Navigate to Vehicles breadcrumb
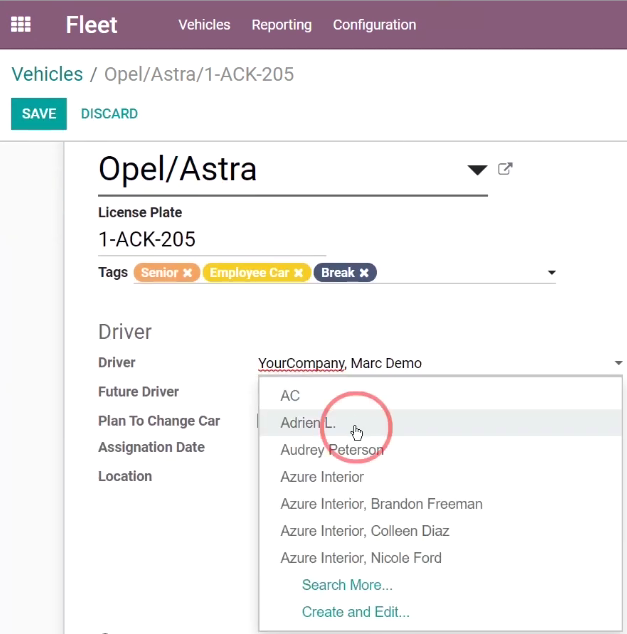Viewport: 627px width, 634px height. click(47, 74)
